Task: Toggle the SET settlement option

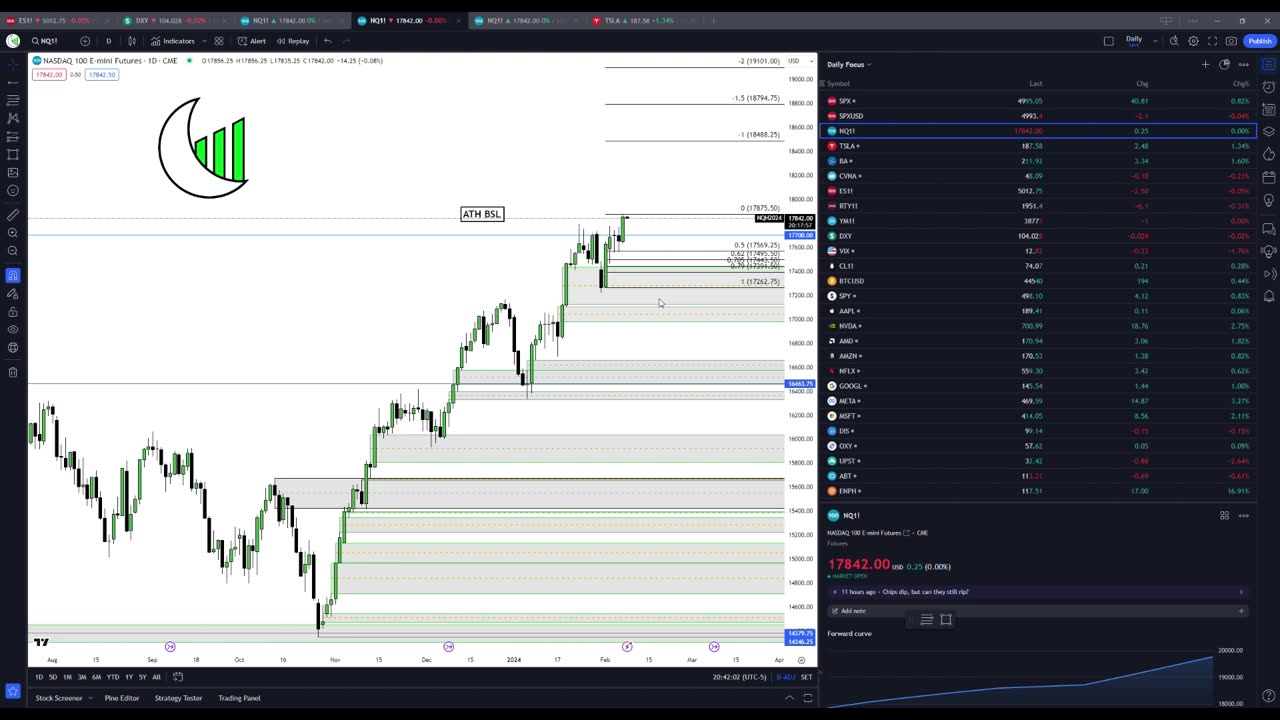Action: 806,677
